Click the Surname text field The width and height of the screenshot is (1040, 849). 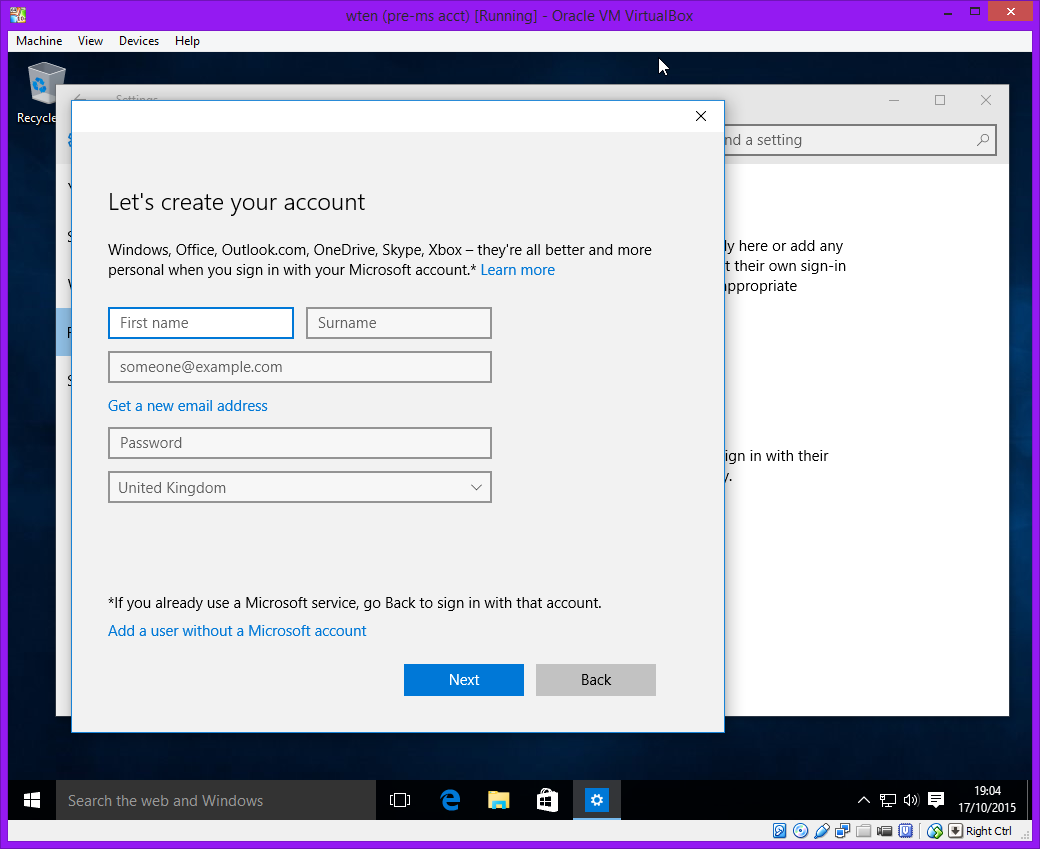398,323
